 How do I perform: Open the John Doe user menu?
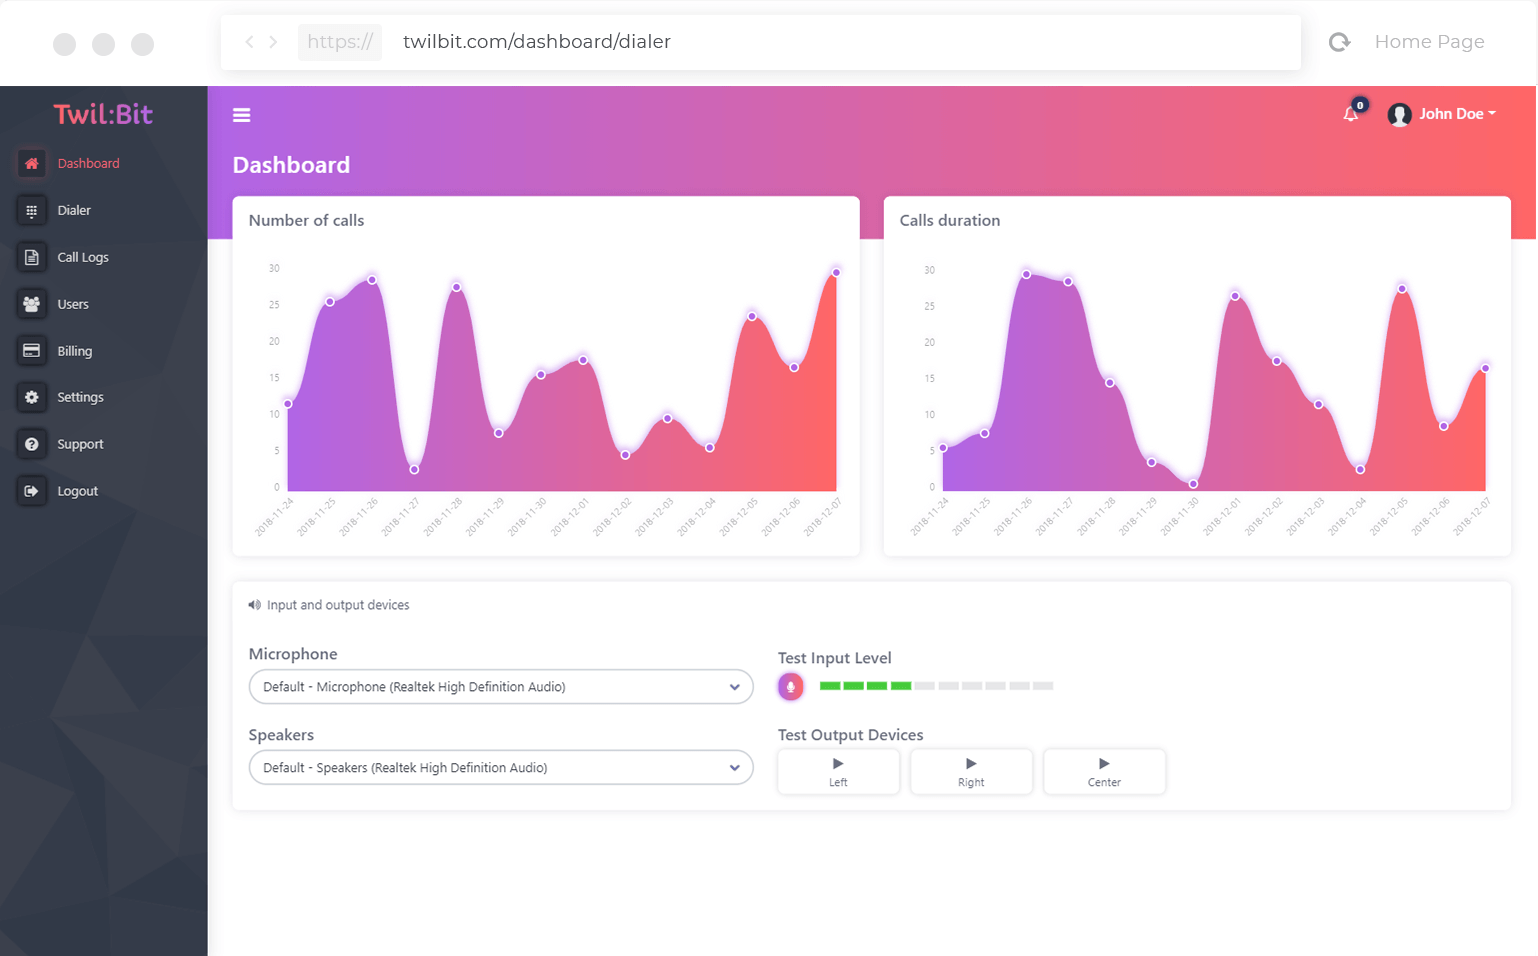[1443, 114]
